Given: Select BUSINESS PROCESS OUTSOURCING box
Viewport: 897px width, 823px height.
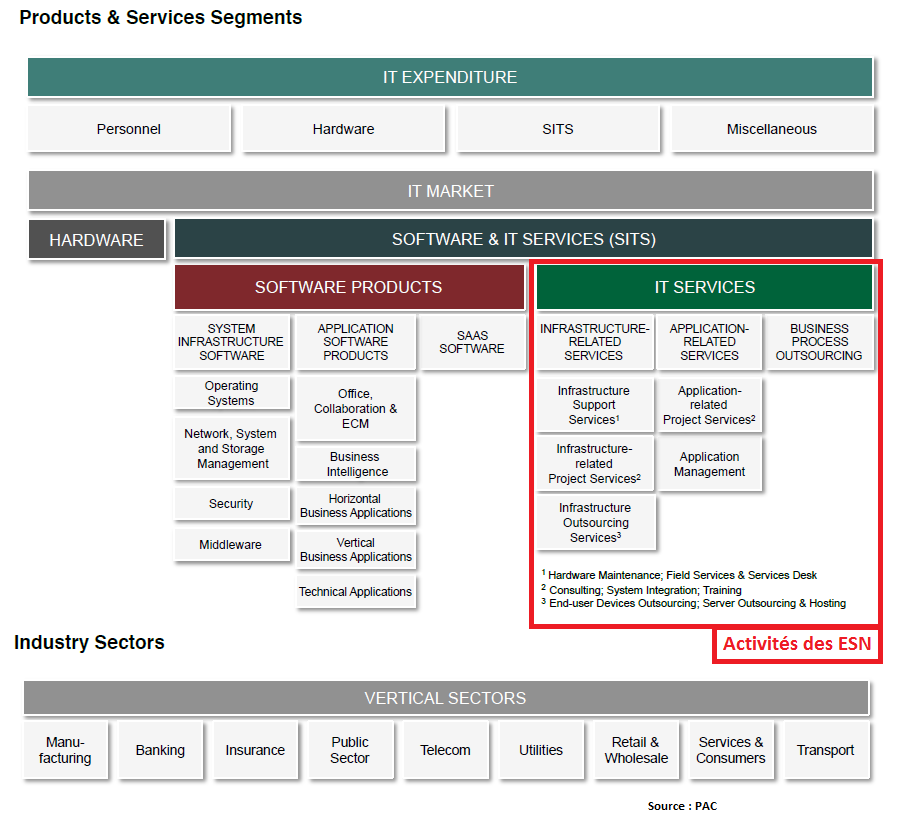Looking at the screenshot, I should coord(819,342).
